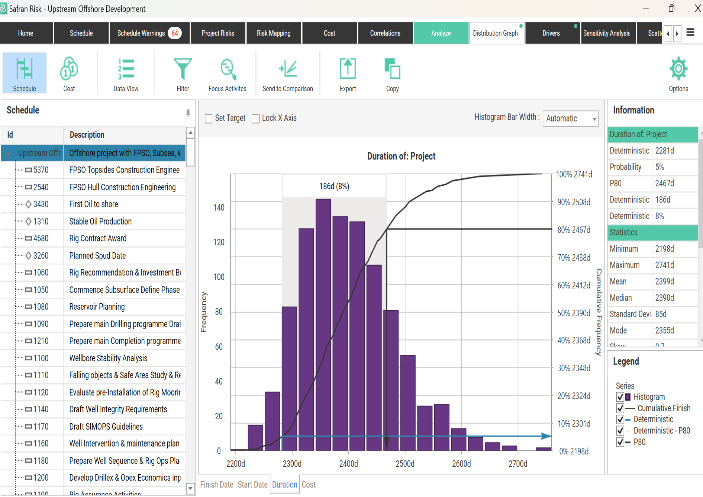Switch graph to Finish Date

pos(217,484)
